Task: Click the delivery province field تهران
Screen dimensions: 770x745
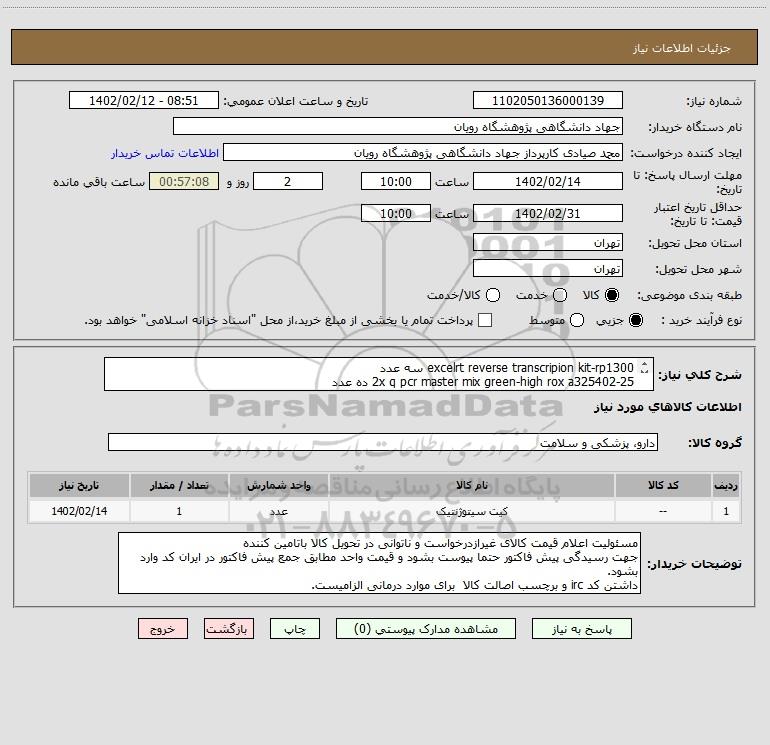Action: [x=548, y=242]
